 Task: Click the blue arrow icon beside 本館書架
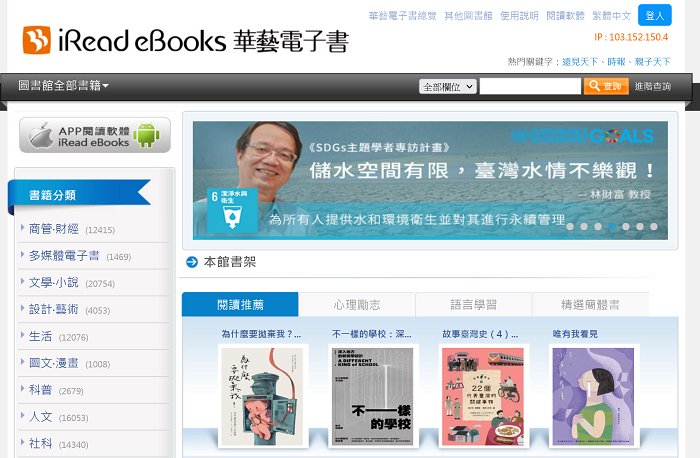tap(192, 262)
